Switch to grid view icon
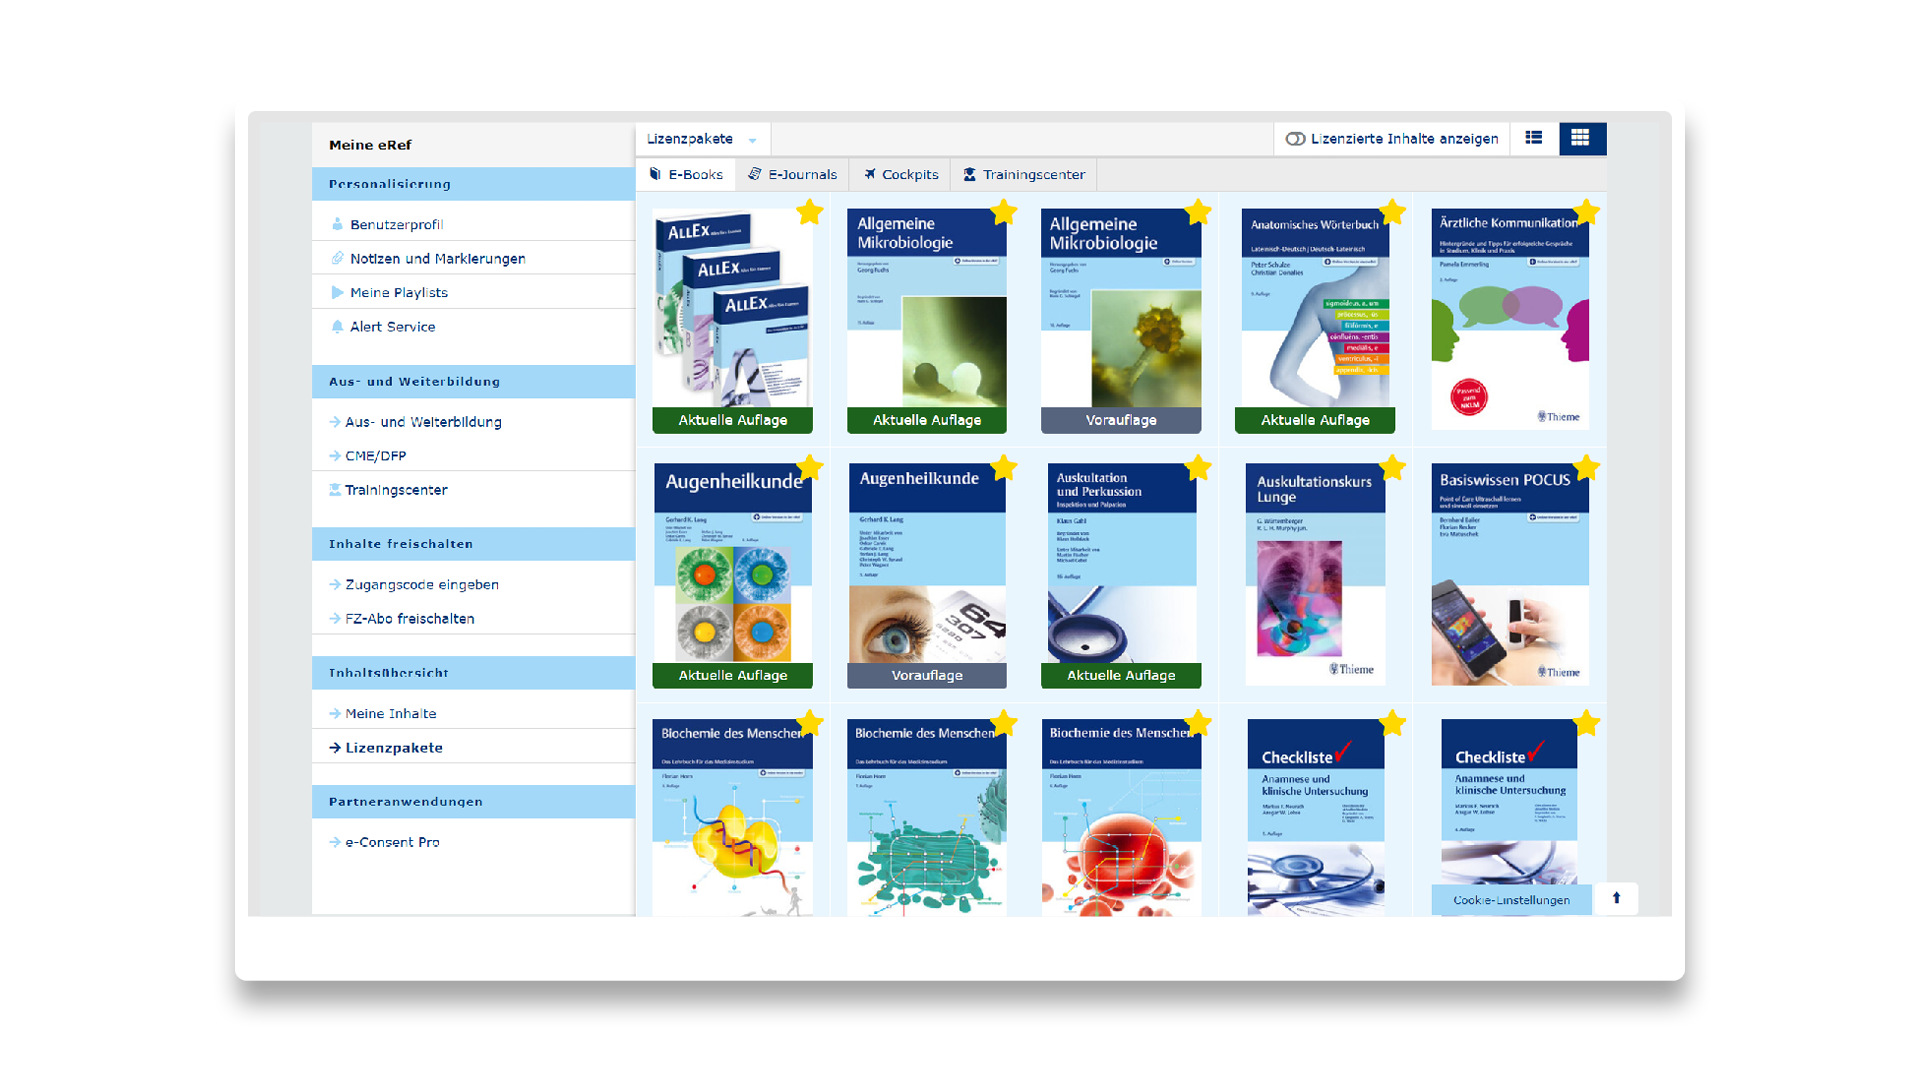Screen dimensions: 1920x1080 (1581, 138)
